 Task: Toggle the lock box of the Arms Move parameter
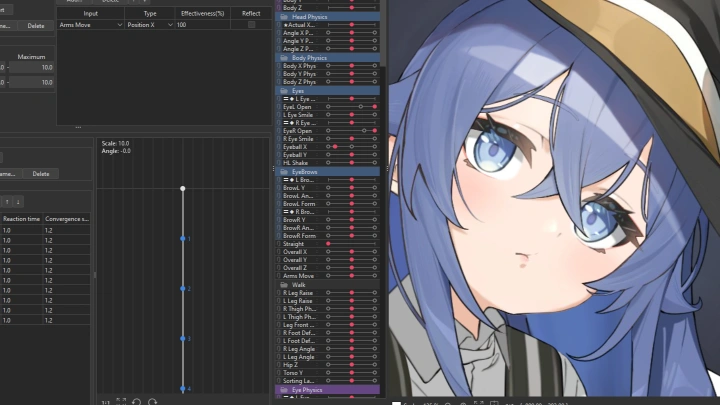(278, 276)
